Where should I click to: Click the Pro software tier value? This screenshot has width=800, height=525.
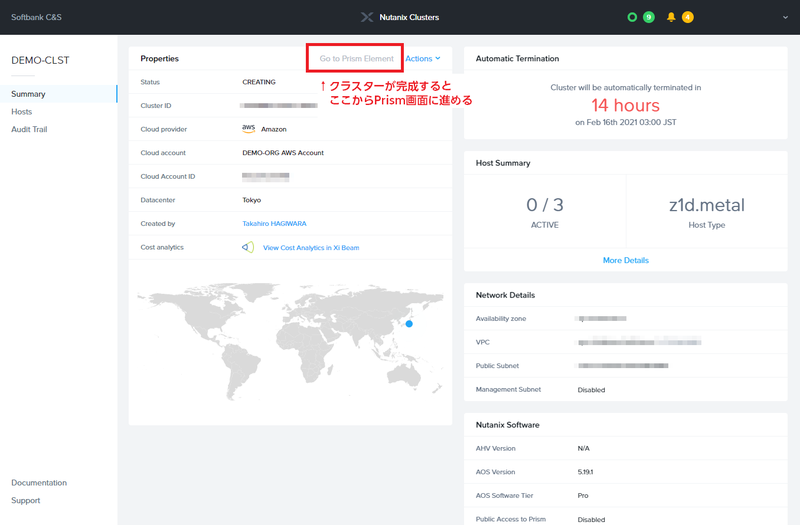[x=583, y=495]
